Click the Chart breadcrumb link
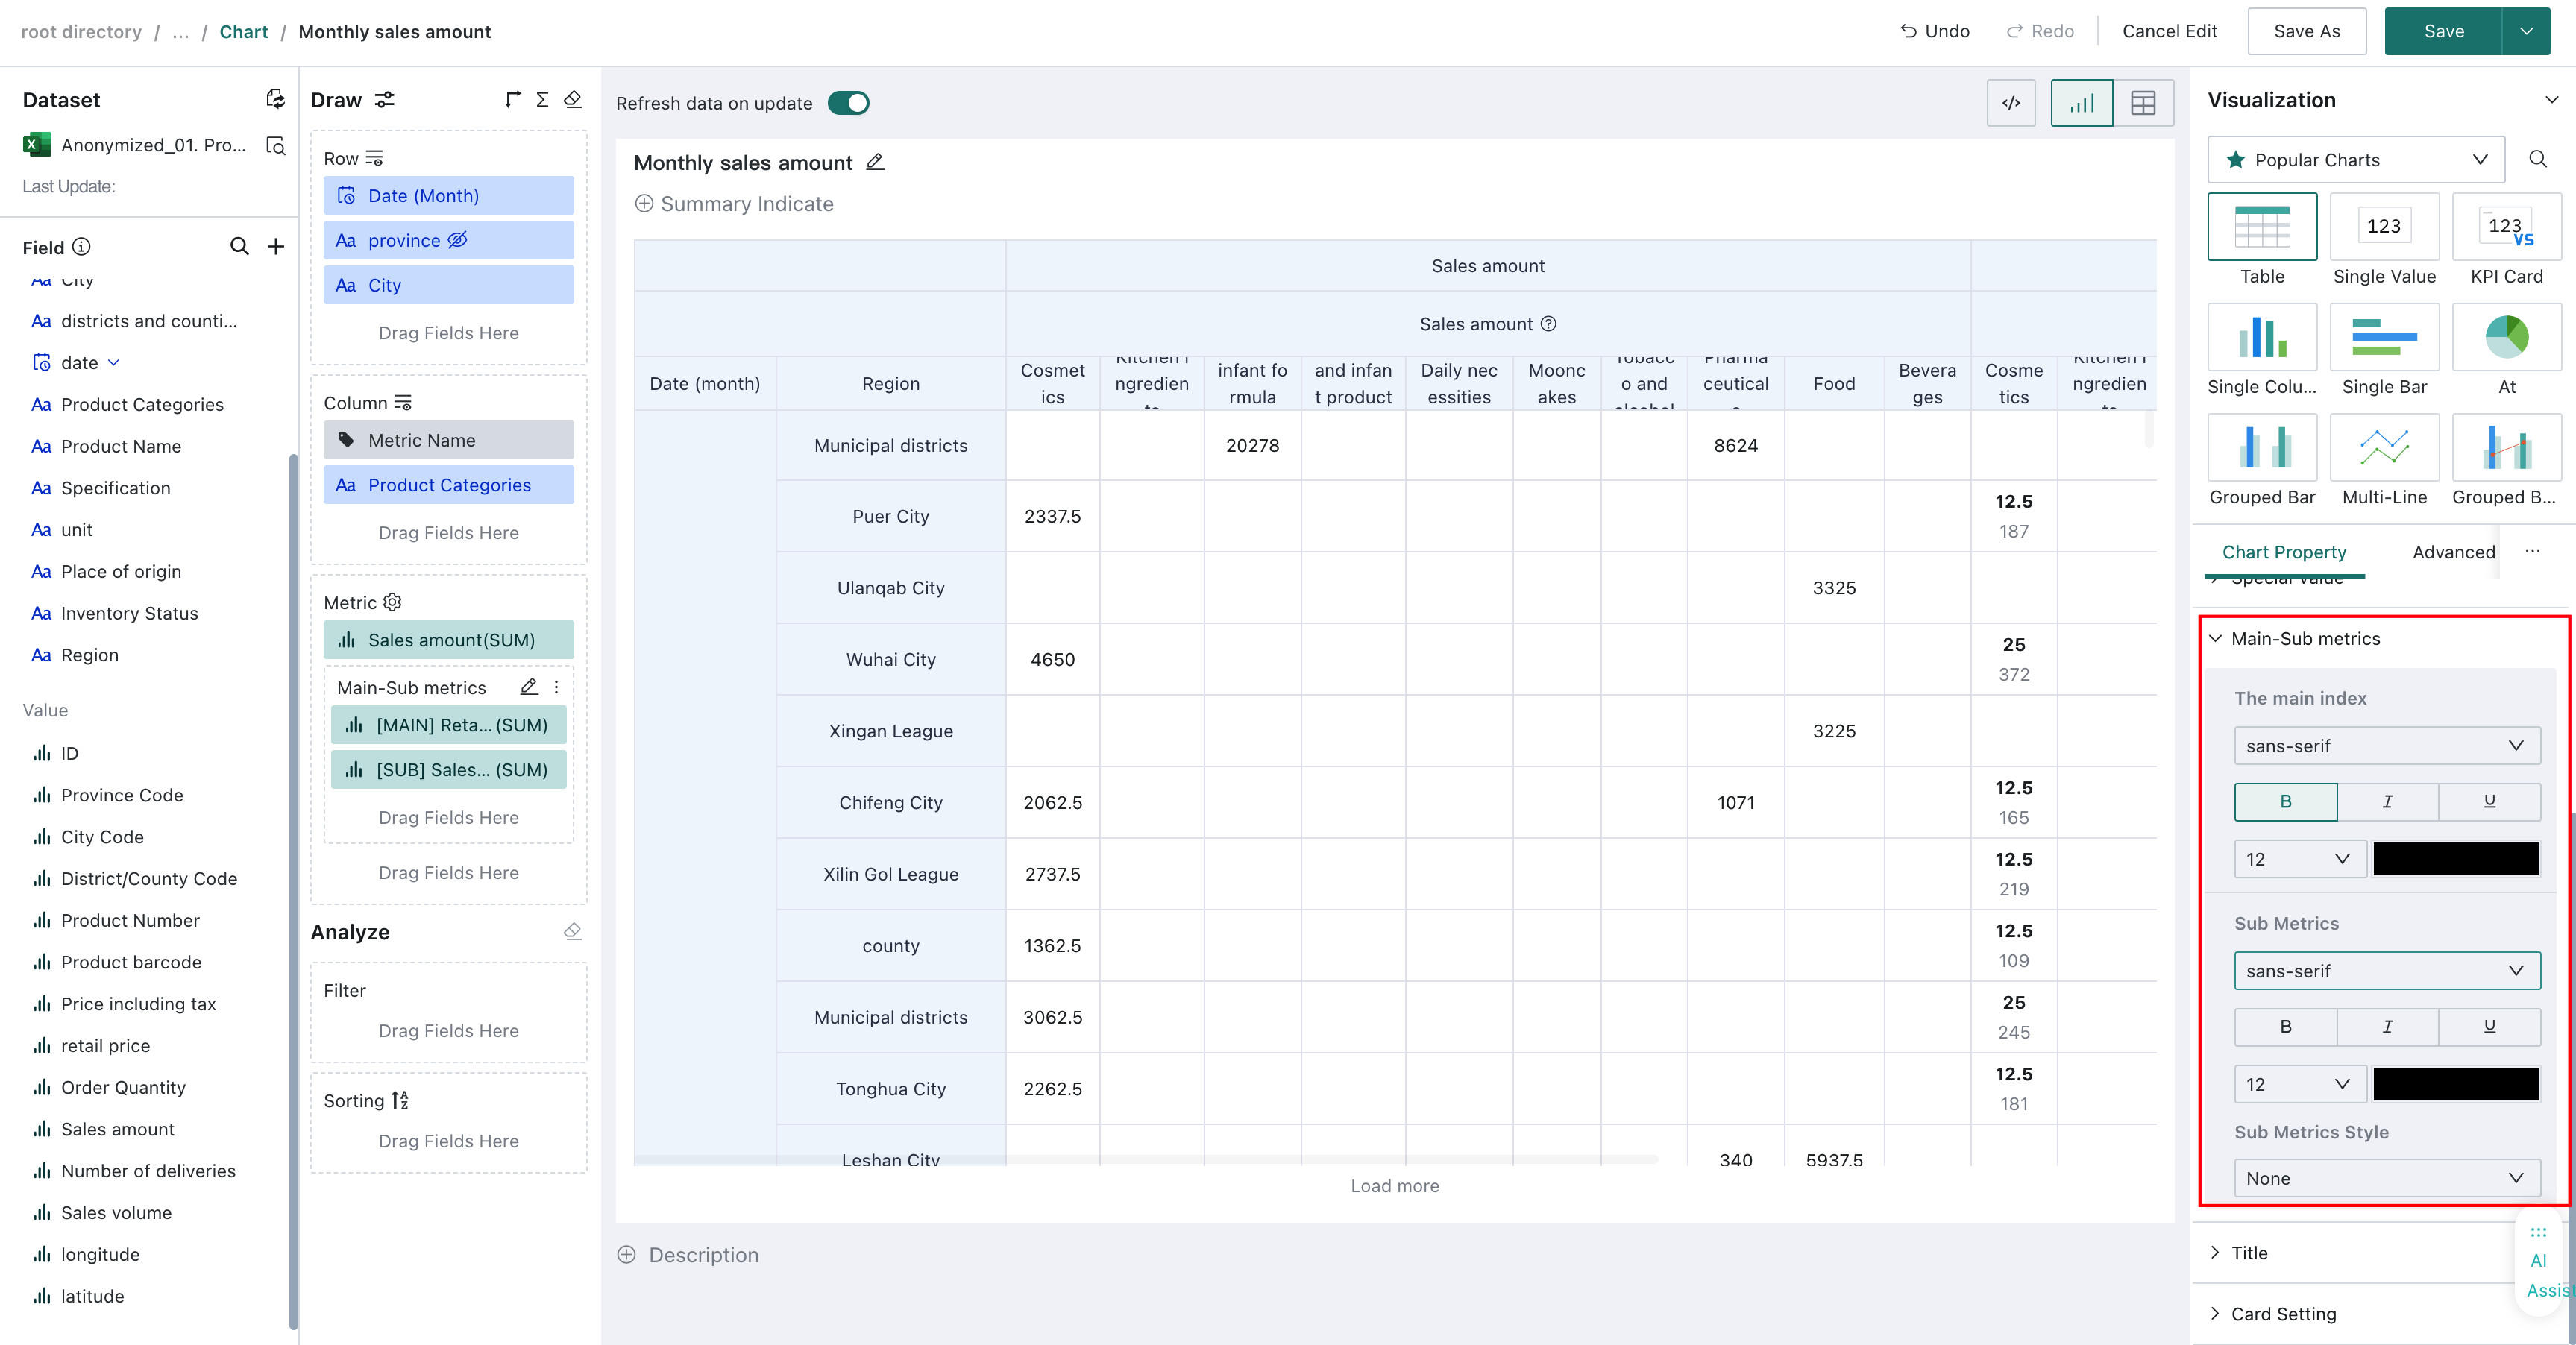Screen dimensions: 2576x1345 (x=244, y=31)
